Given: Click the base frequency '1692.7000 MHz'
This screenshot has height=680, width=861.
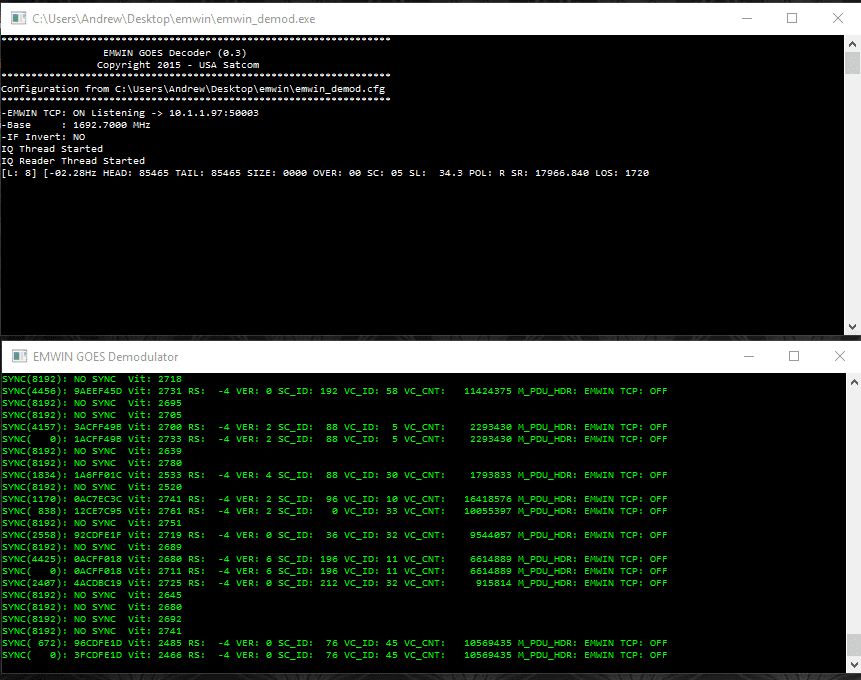Looking at the screenshot, I should 111,125.
